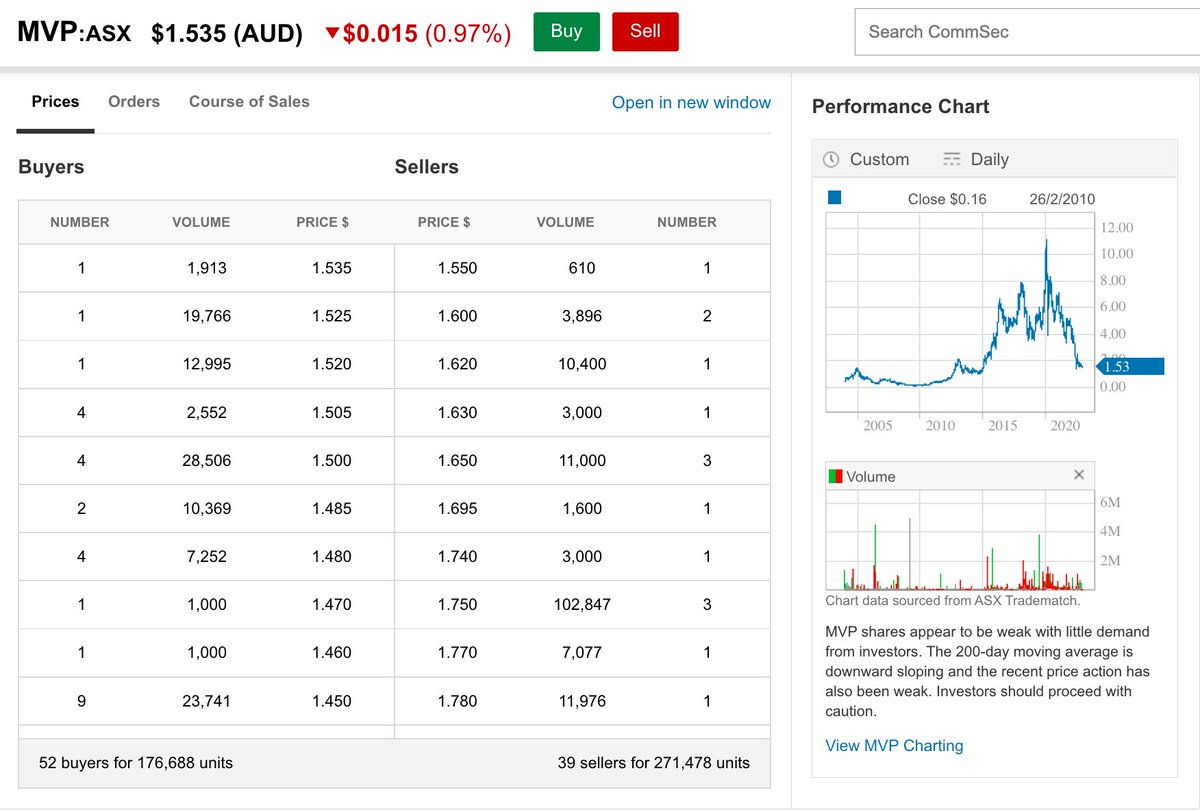Viewport: 1200px width, 810px height.
Task: Click the red down-arrow change indicator
Action: 332,33
